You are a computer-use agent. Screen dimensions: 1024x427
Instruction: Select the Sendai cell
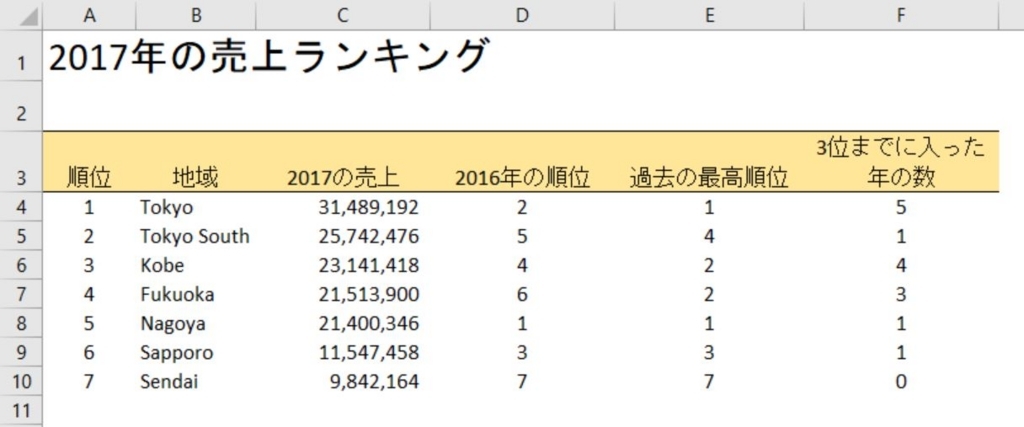196,381
